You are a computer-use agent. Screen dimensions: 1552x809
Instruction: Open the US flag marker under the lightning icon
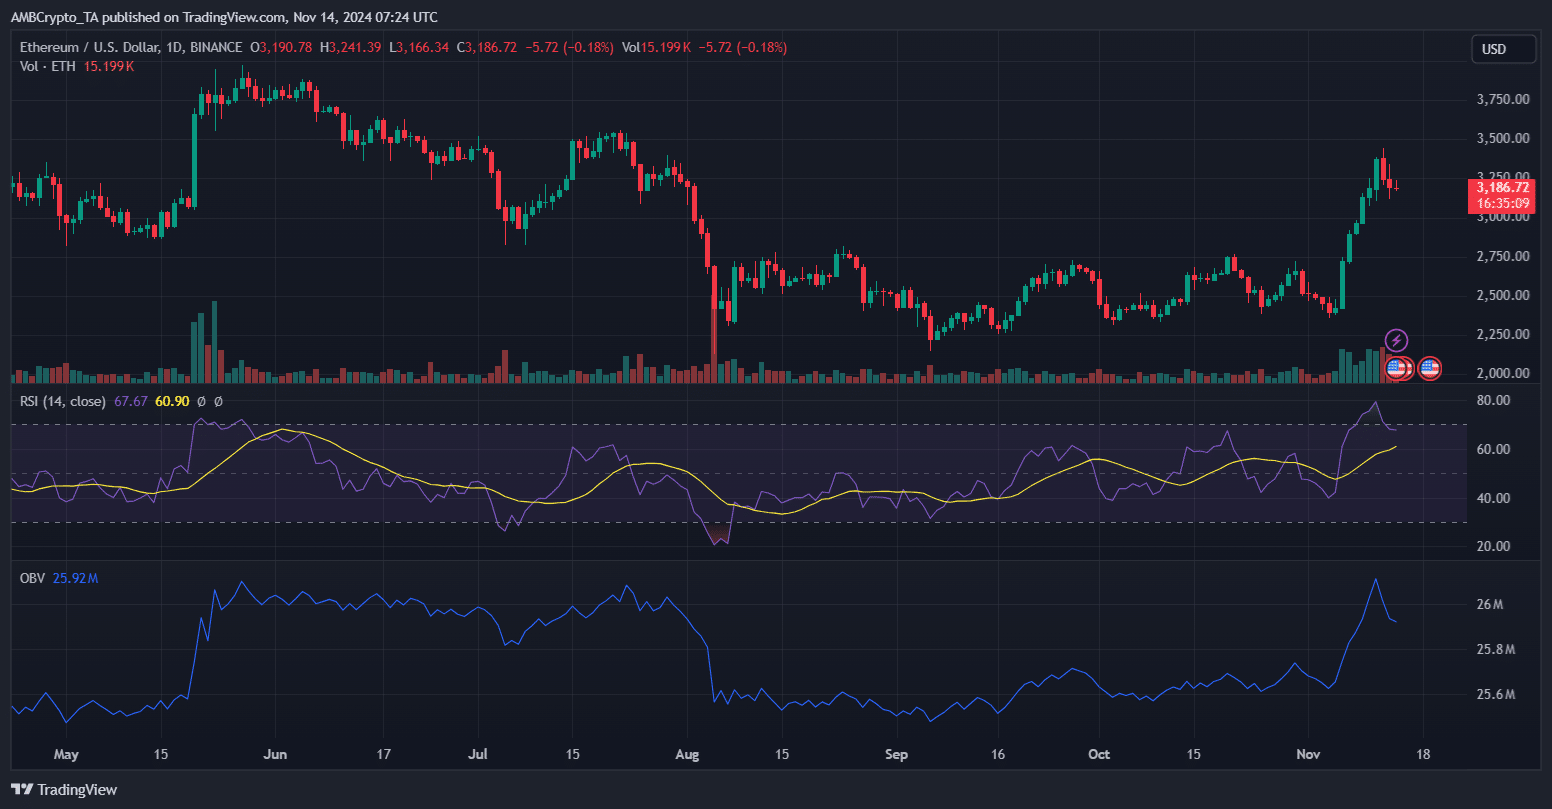coord(1396,369)
